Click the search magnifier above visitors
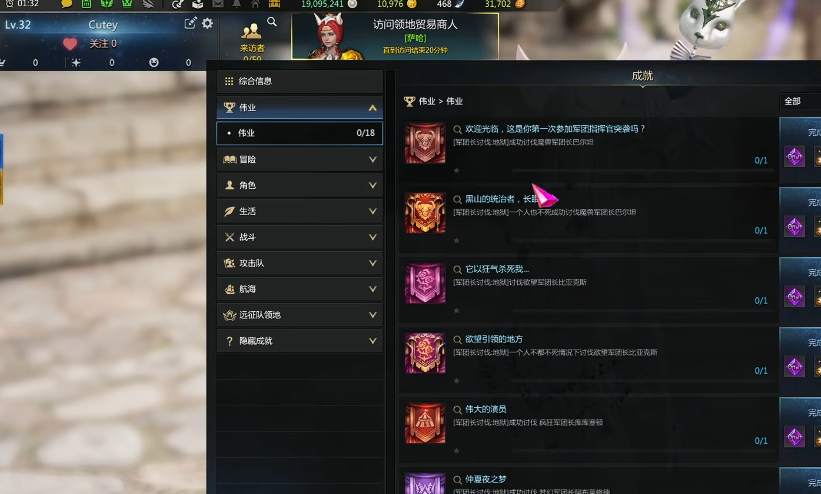Viewport: 821px width, 494px height. (x=272, y=21)
